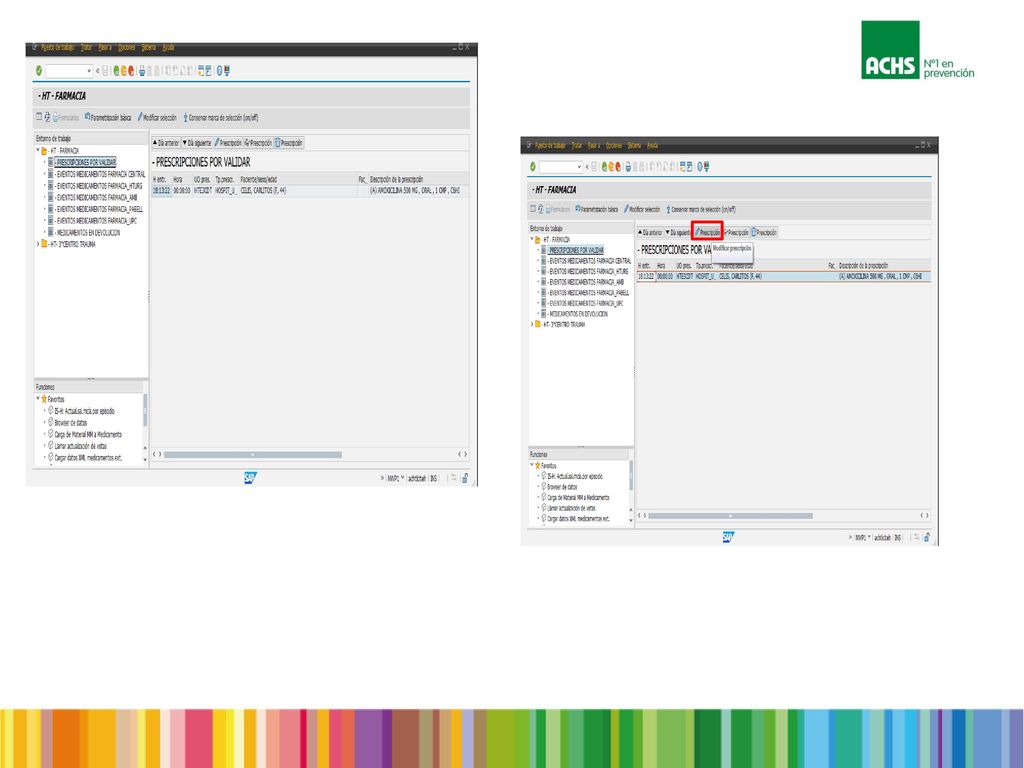Click the horizontal scrollbar in right window table
This screenshot has width=1024, height=768.
point(730,516)
